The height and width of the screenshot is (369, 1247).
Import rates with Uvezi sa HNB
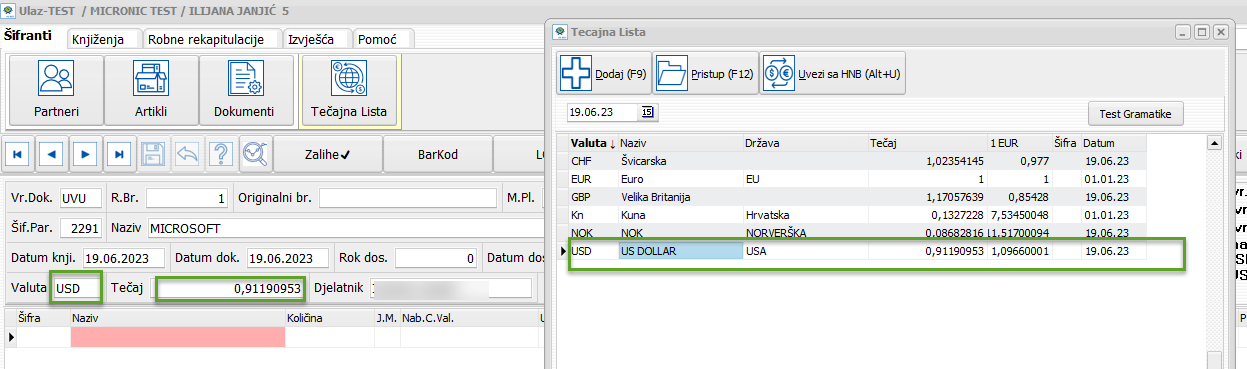pyautogui.click(x=832, y=74)
